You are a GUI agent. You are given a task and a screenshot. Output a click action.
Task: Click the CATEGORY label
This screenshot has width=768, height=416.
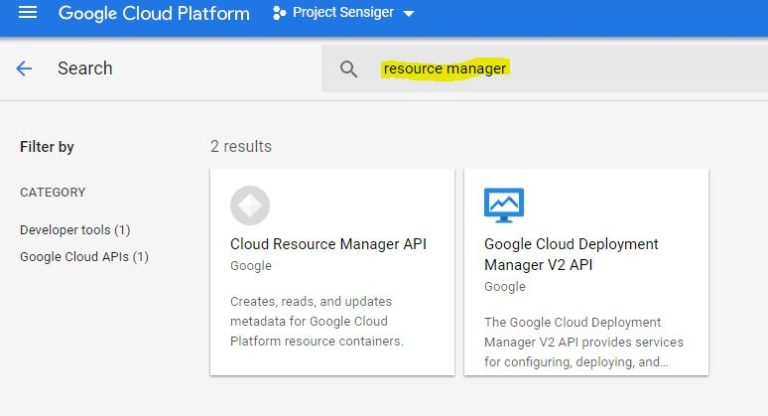coord(53,192)
